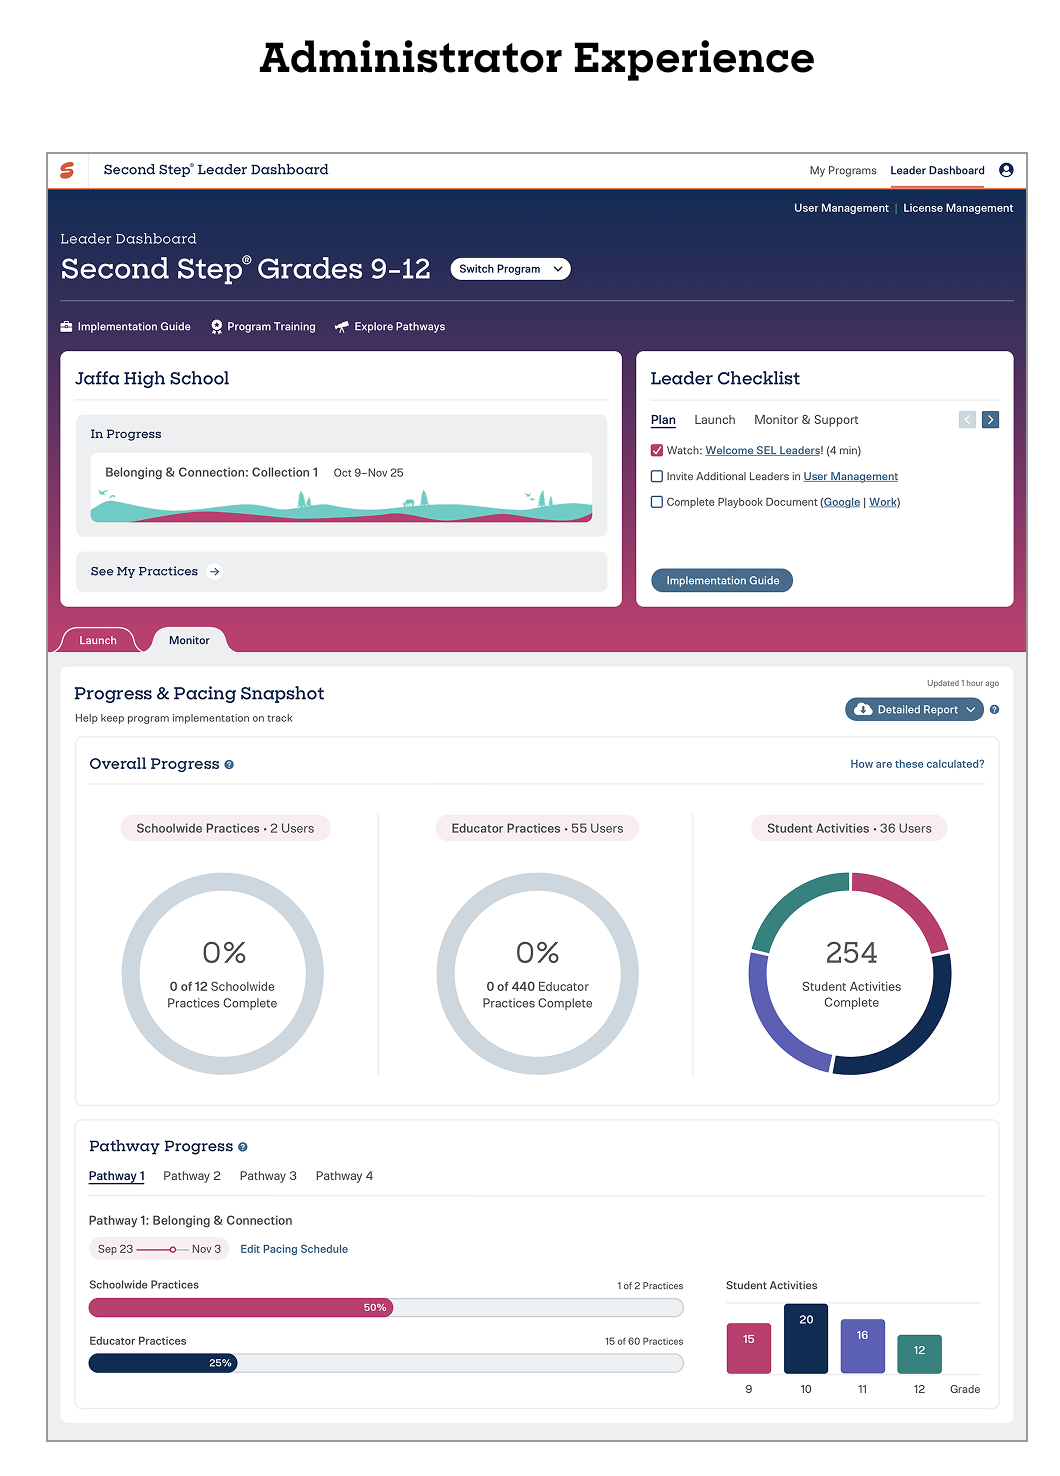Open the Explore Pathways link

[x=399, y=327]
